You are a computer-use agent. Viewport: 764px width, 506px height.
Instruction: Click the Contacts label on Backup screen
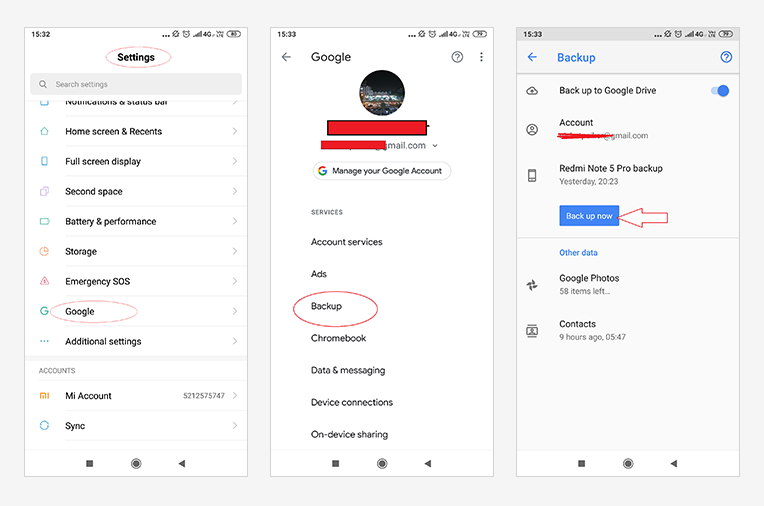coord(577,324)
